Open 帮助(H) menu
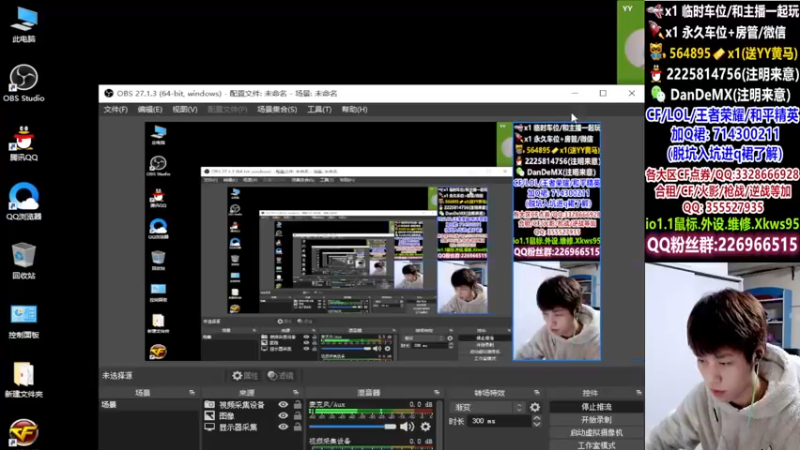The width and height of the screenshot is (800, 450). (355, 109)
